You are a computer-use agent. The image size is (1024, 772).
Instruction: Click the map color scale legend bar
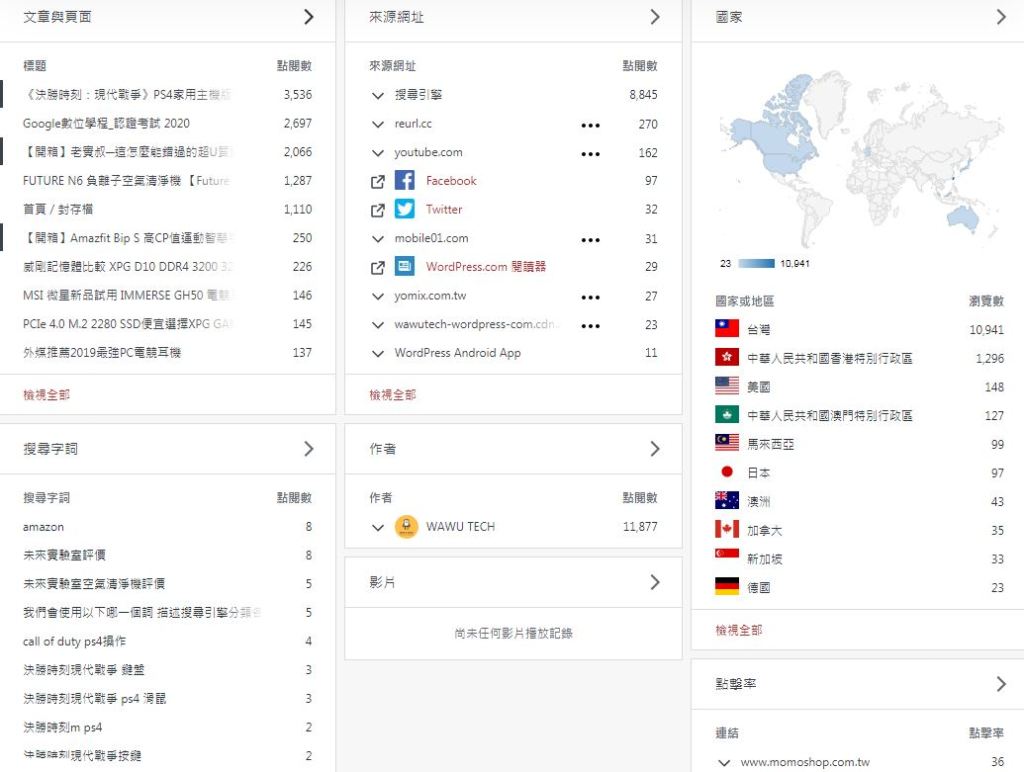tap(755, 264)
